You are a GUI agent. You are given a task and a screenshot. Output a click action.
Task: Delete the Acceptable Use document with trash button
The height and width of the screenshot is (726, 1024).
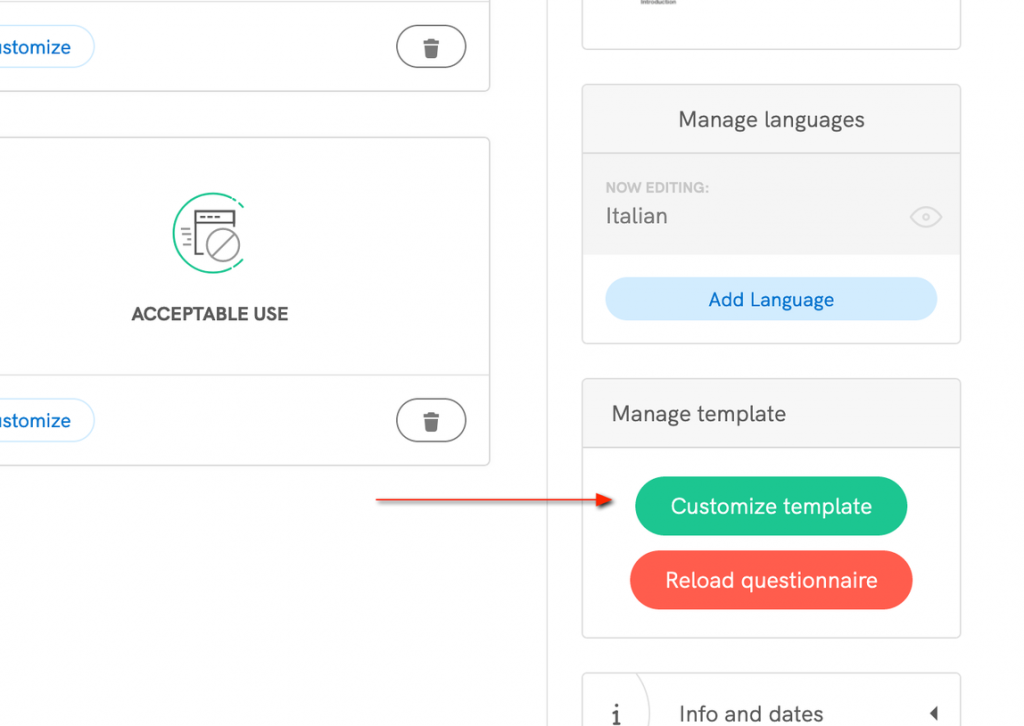[x=431, y=421]
